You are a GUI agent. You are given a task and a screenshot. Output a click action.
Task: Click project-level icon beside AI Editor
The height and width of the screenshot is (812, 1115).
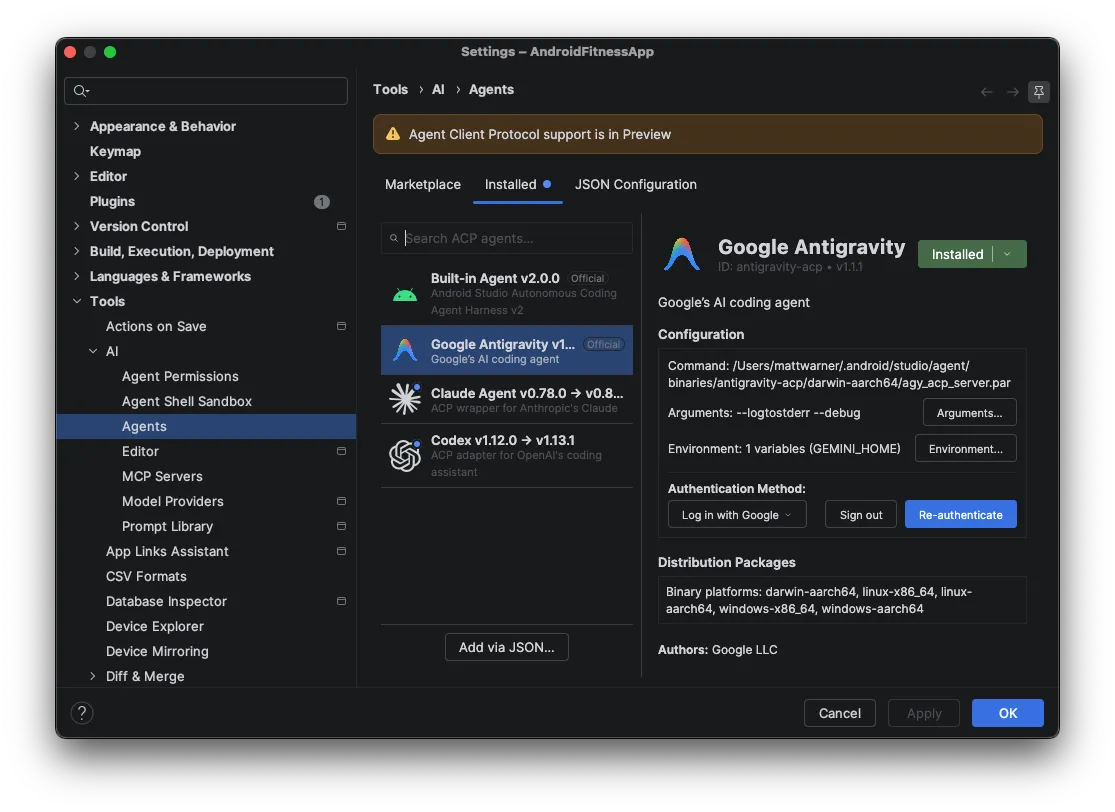tap(341, 452)
